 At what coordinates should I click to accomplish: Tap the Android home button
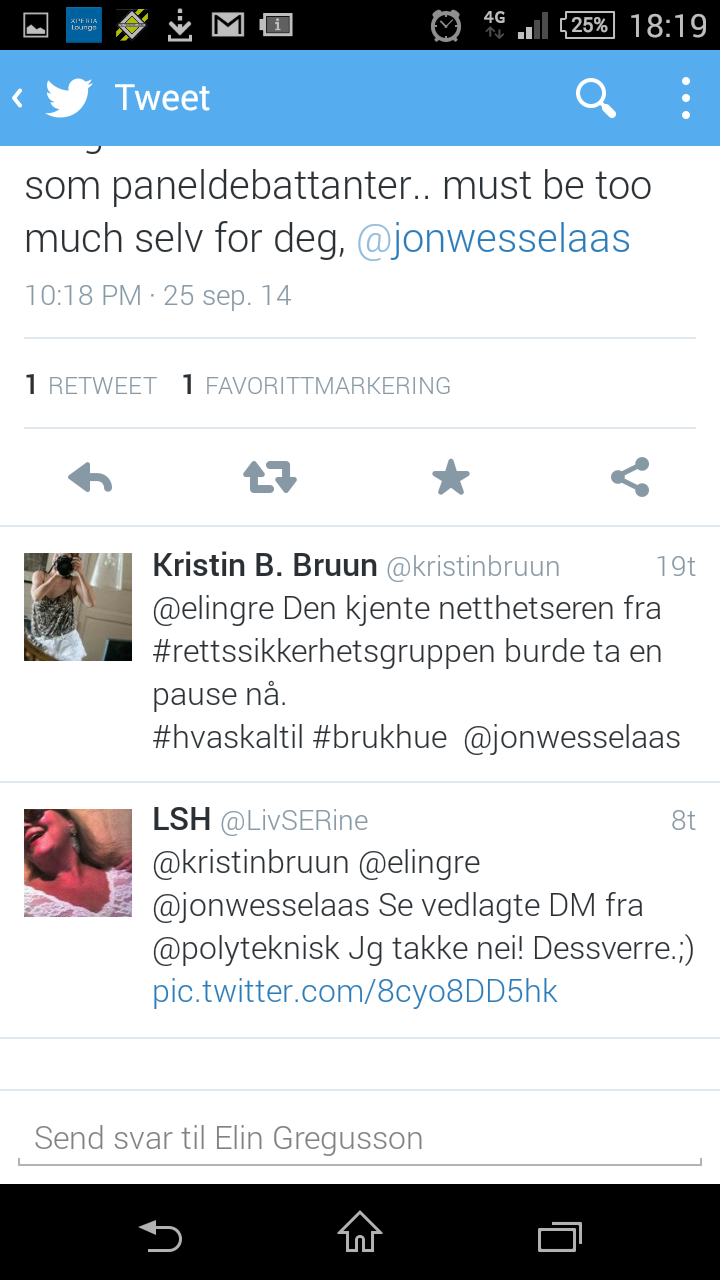[360, 1232]
